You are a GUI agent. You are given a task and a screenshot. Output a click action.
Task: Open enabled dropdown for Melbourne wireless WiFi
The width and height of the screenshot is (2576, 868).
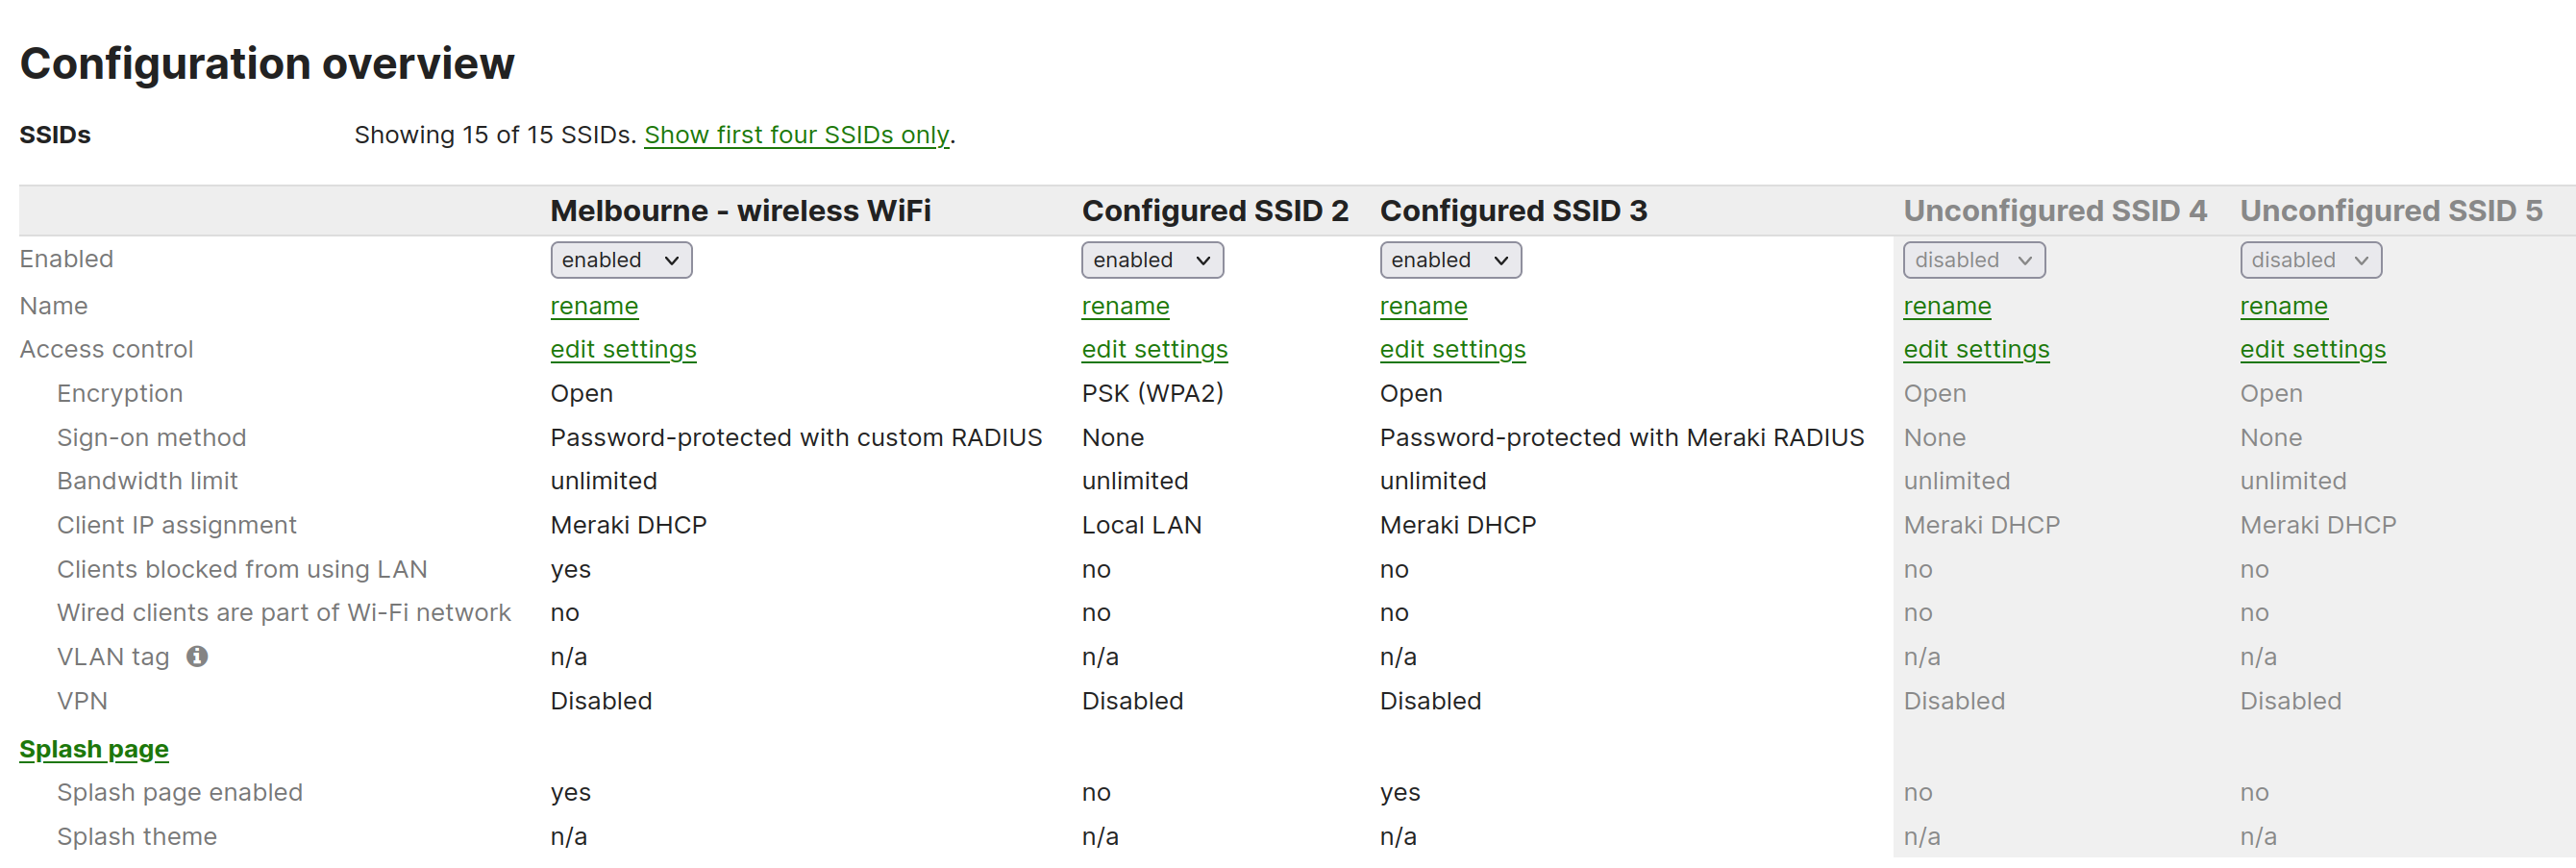point(621,260)
